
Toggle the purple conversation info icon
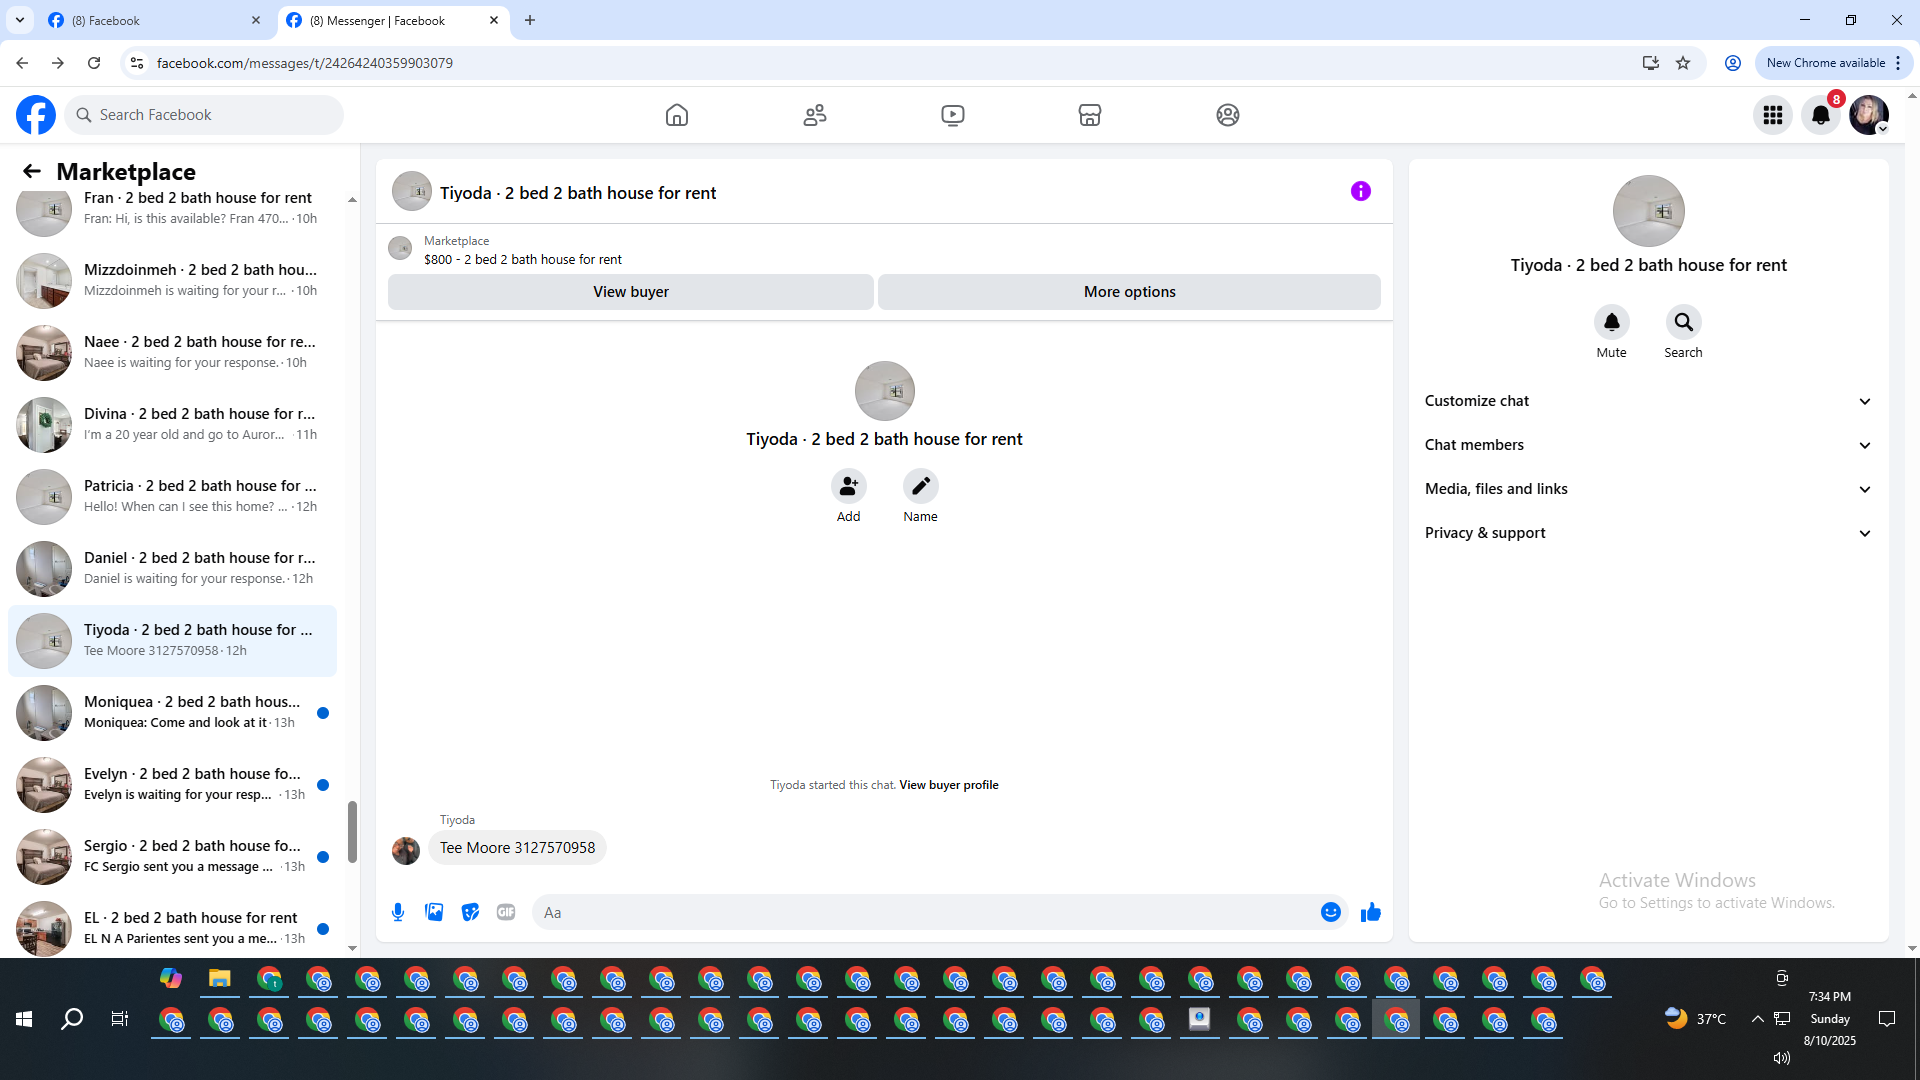pos(1360,191)
